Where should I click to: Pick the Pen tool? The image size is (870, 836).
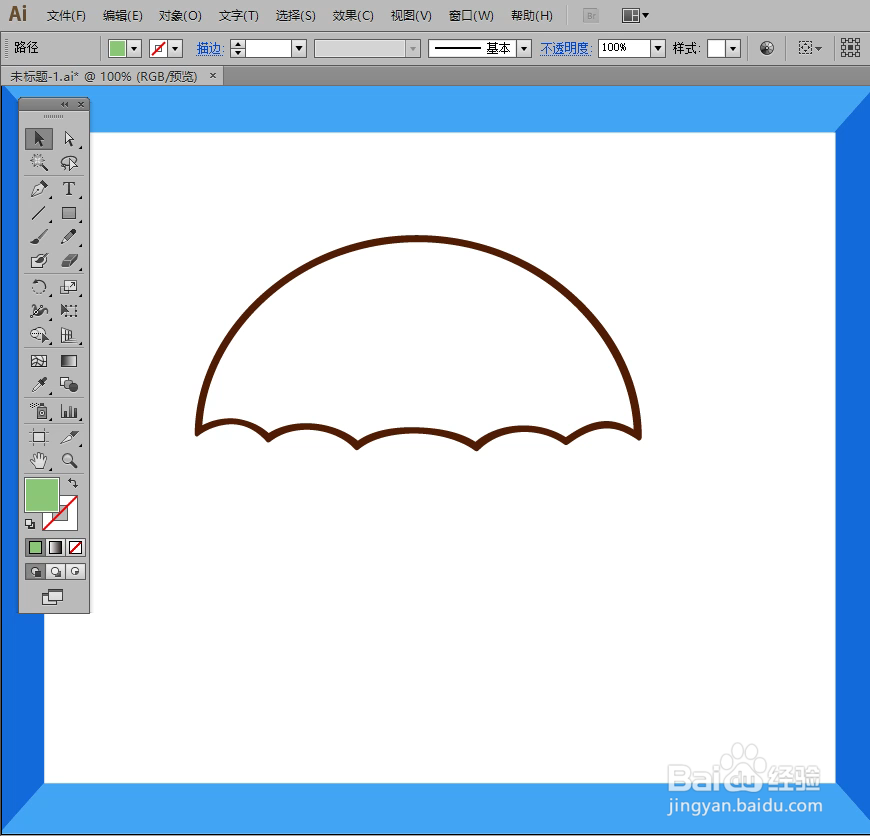coord(38,189)
